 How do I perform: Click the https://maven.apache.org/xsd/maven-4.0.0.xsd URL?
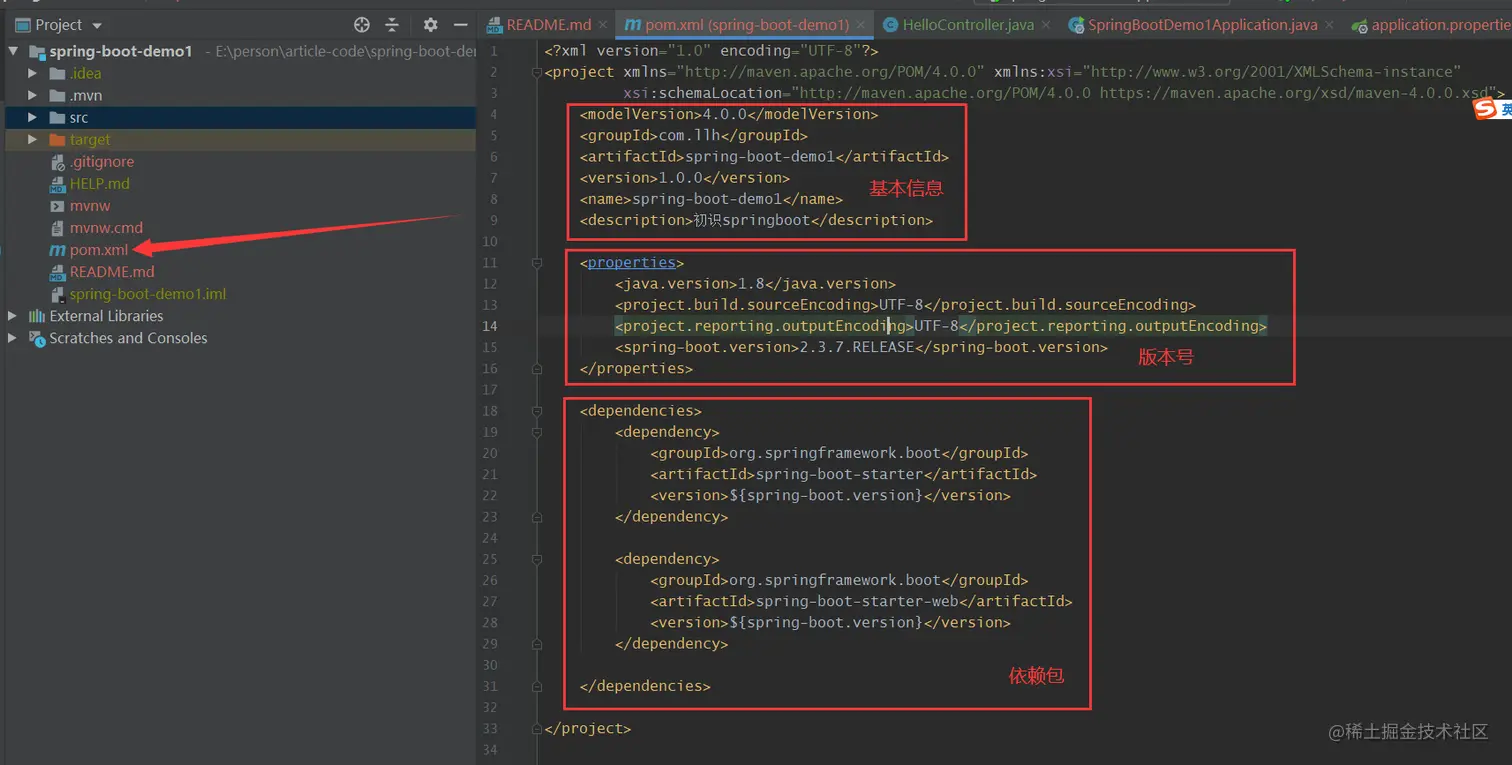[1294, 93]
